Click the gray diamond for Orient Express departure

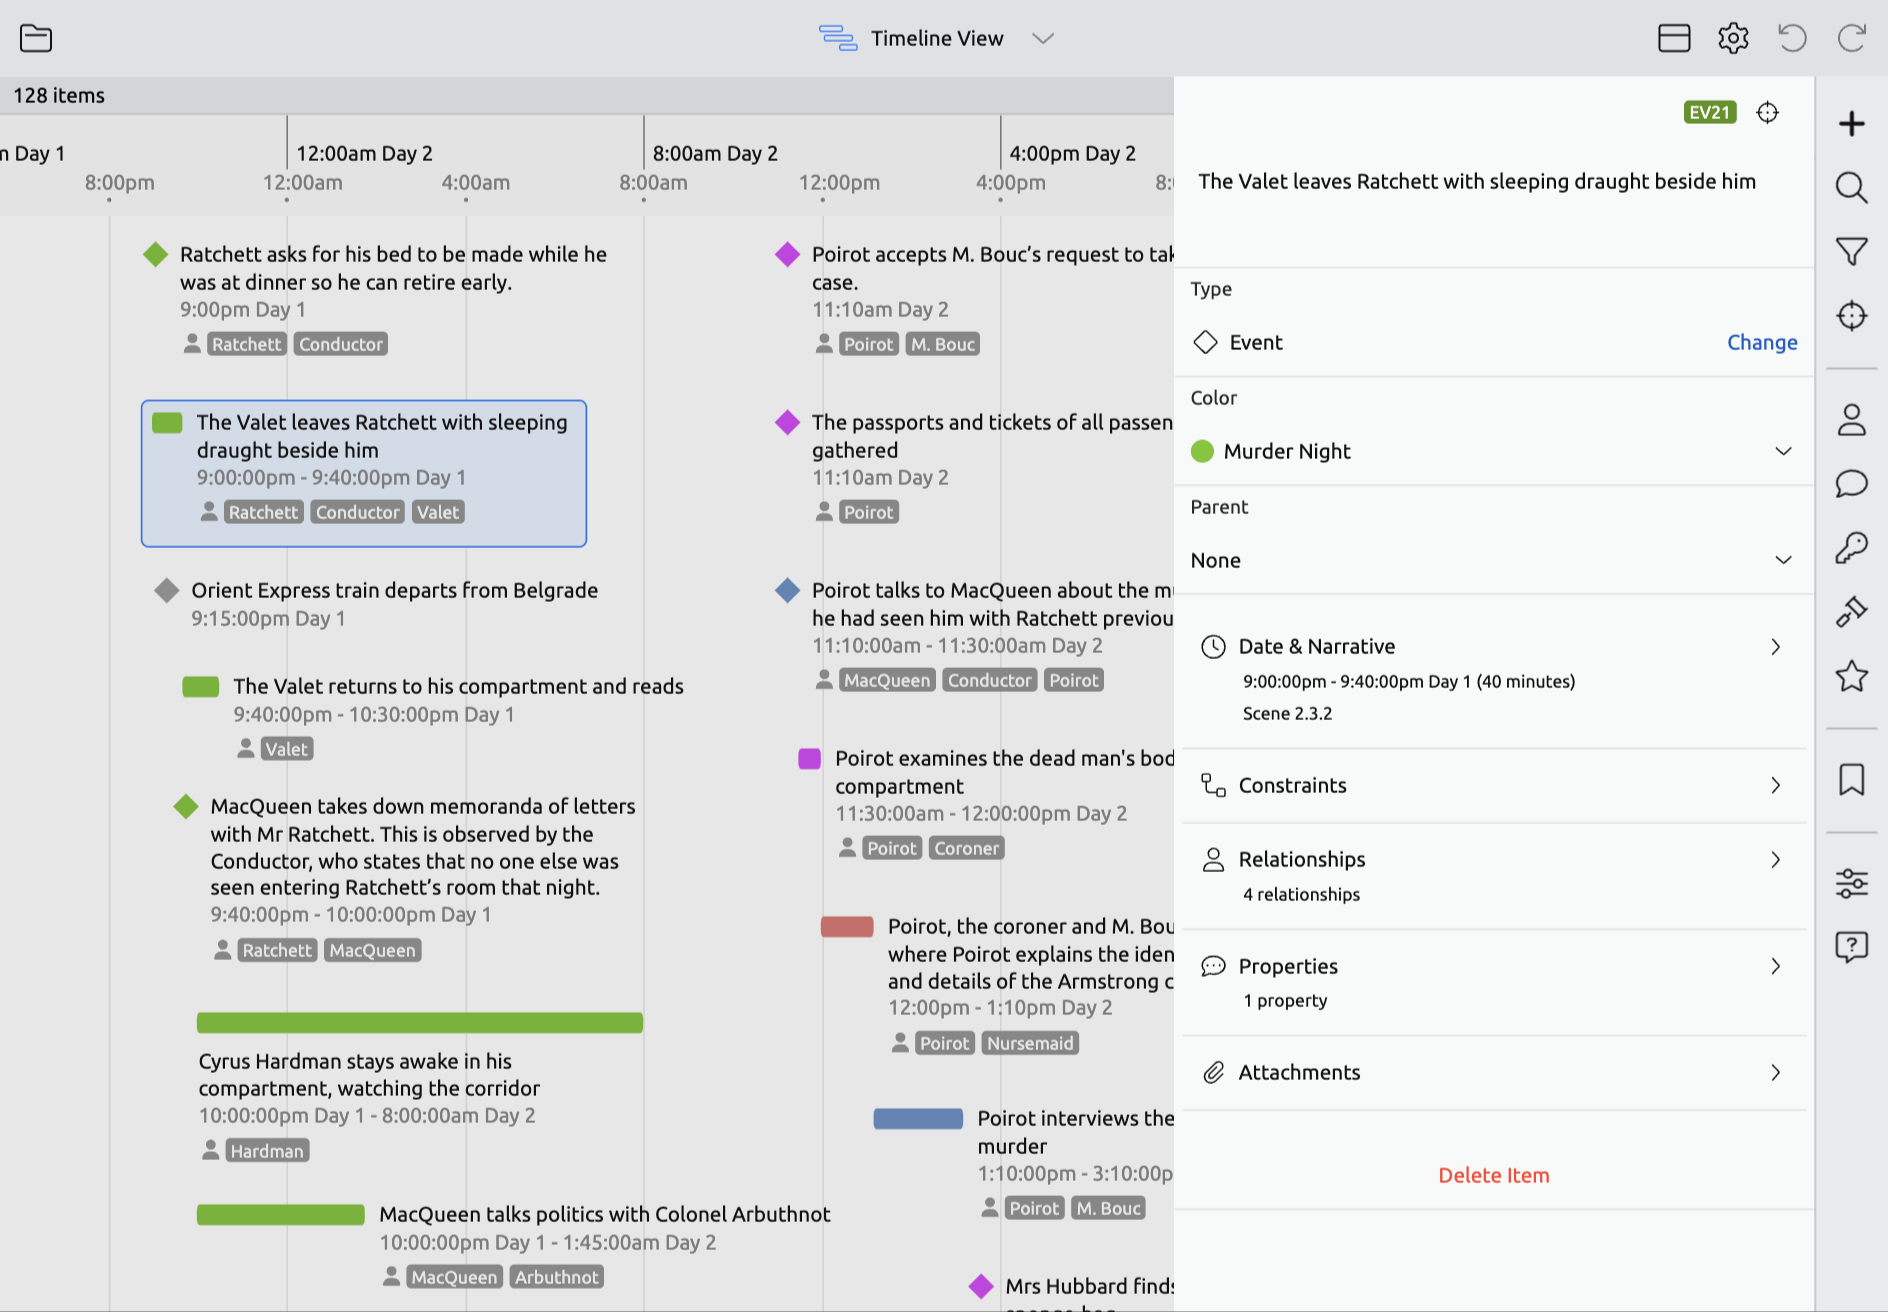tap(167, 590)
